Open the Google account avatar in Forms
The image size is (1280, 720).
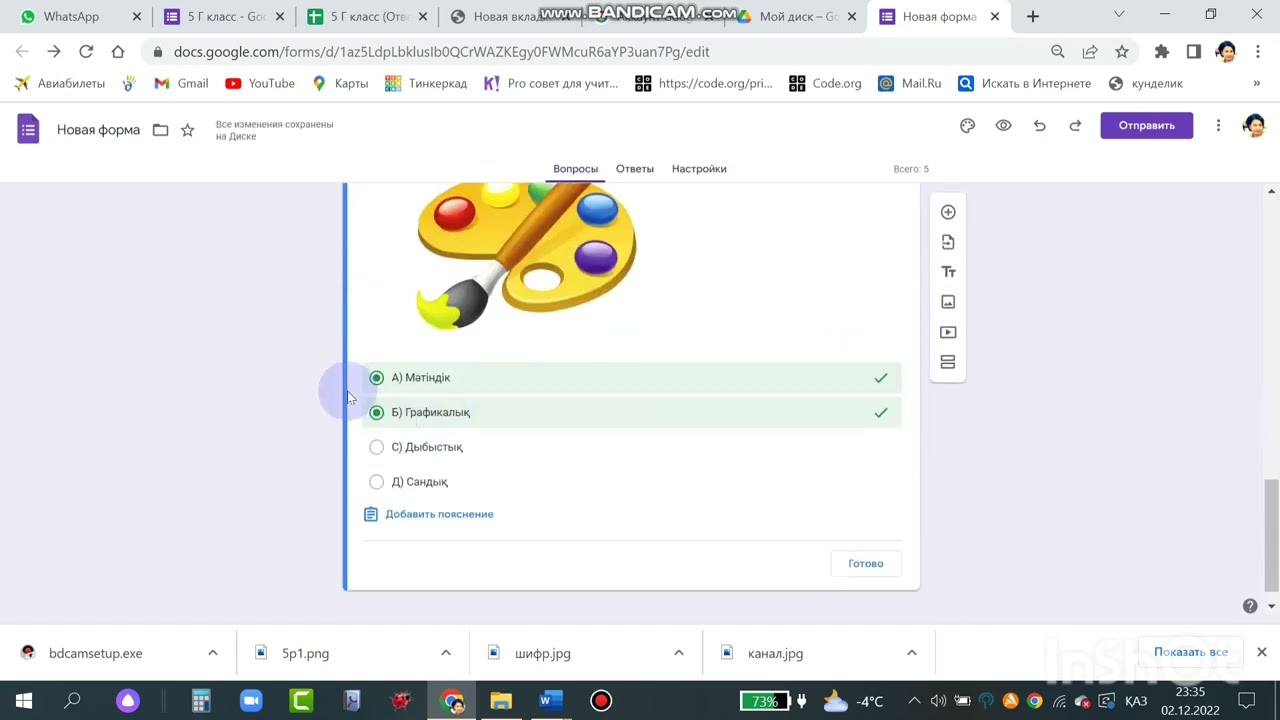[x=1253, y=125]
